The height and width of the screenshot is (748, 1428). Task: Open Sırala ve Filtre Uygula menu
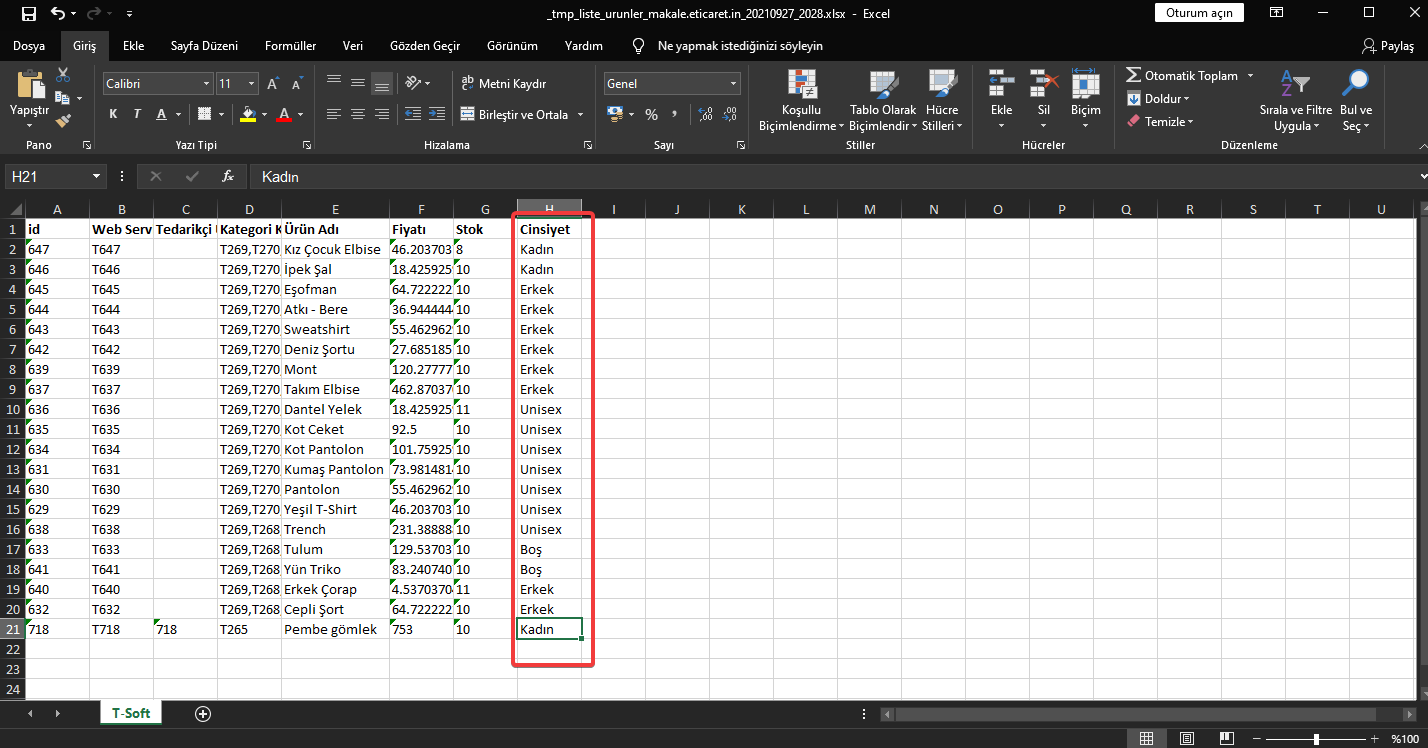click(1295, 101)
